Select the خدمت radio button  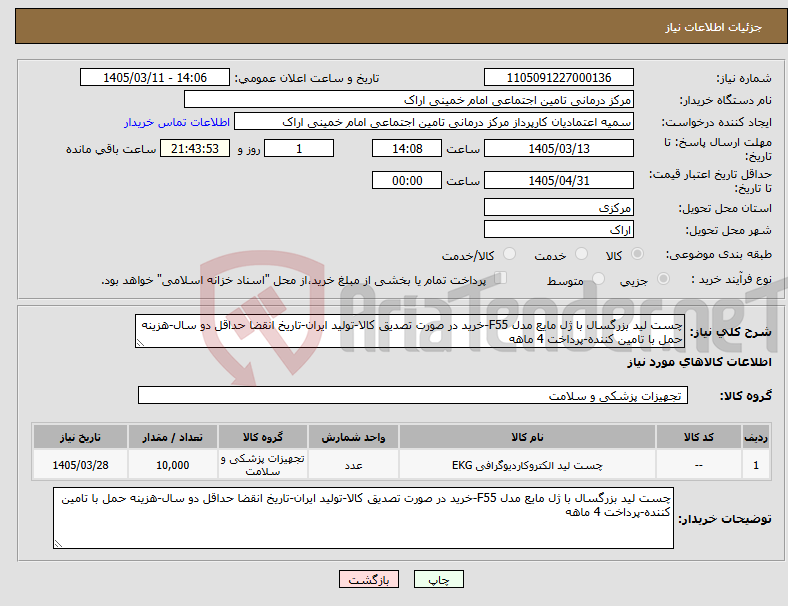pos(581,254)
